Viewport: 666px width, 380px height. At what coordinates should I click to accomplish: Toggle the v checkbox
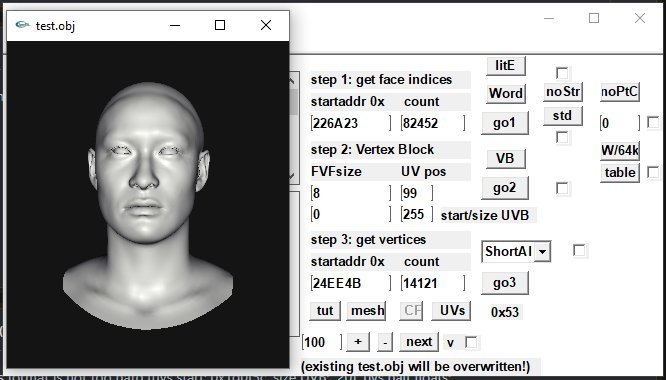tap(471, 342)
